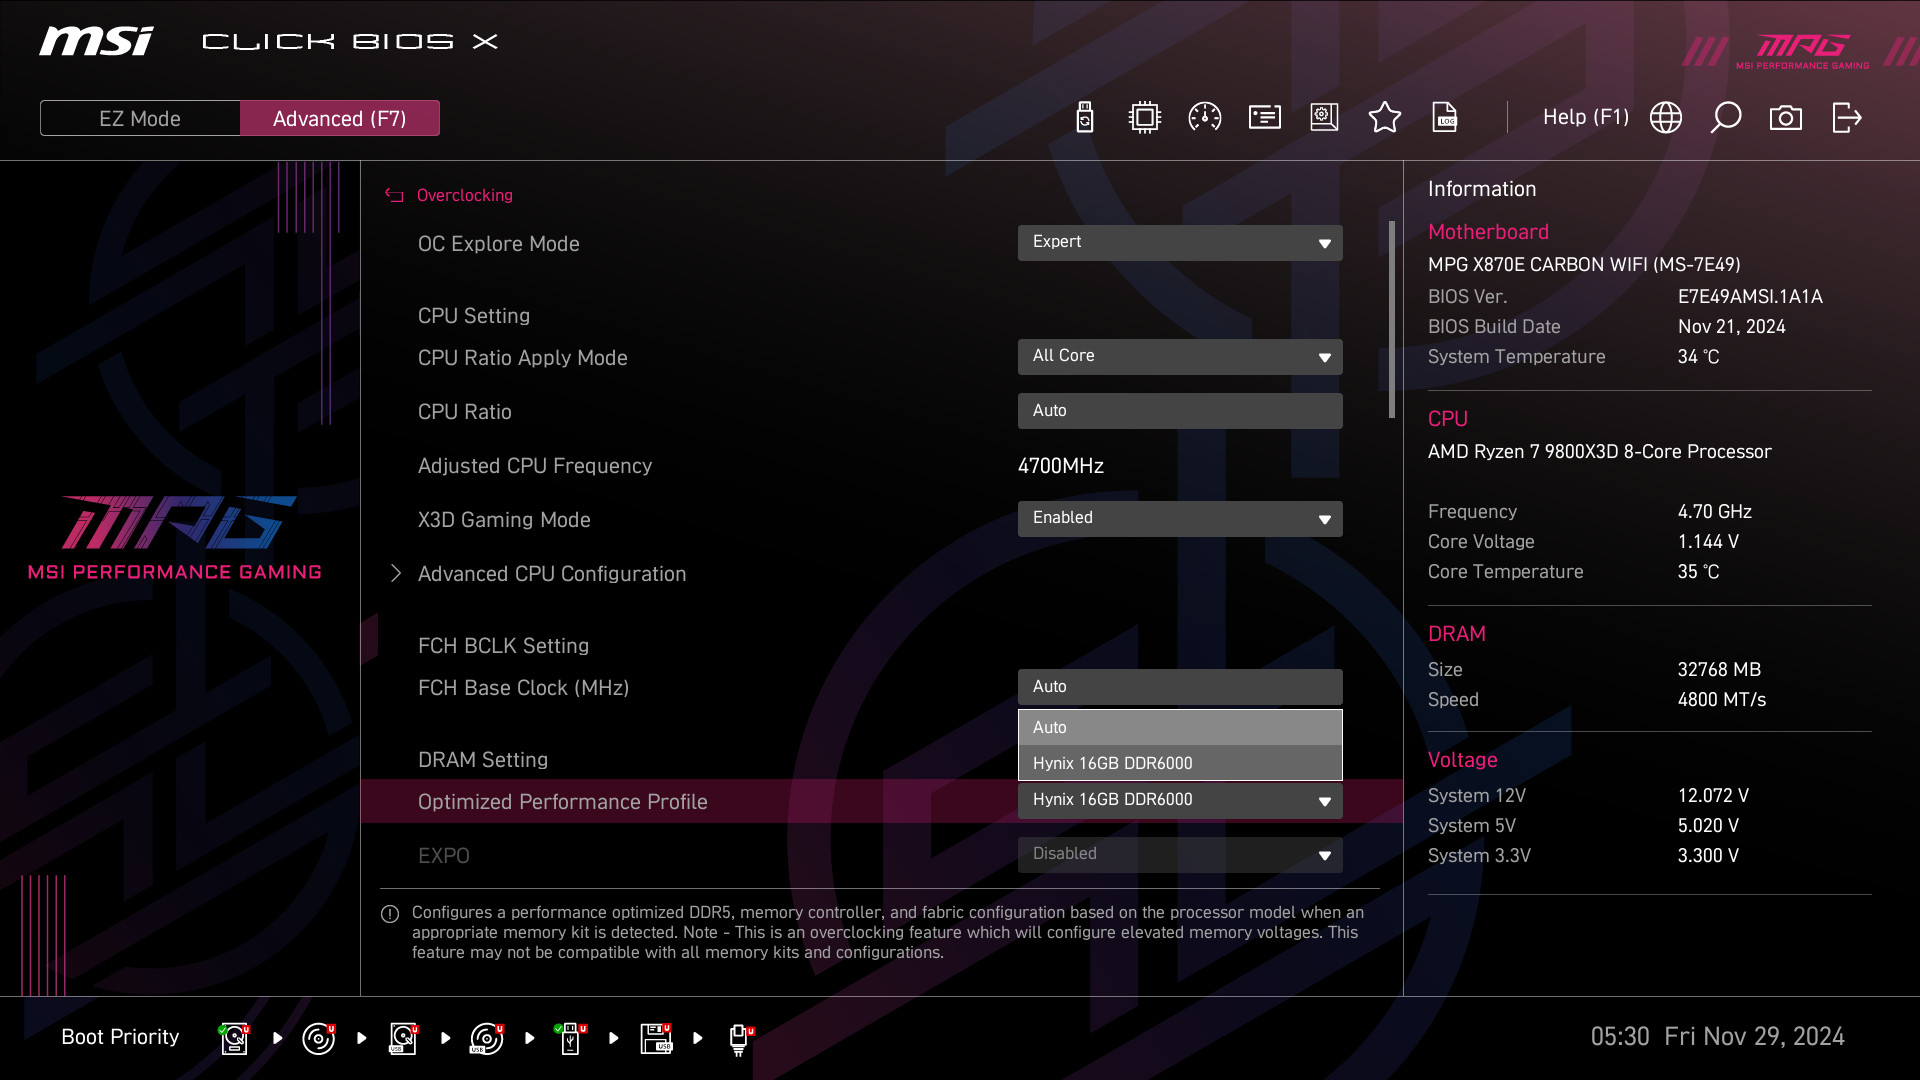Viewport: 1920px width, 1080px height.
Task: Open the hardware settings board icon
Action: click(1324, 118)
